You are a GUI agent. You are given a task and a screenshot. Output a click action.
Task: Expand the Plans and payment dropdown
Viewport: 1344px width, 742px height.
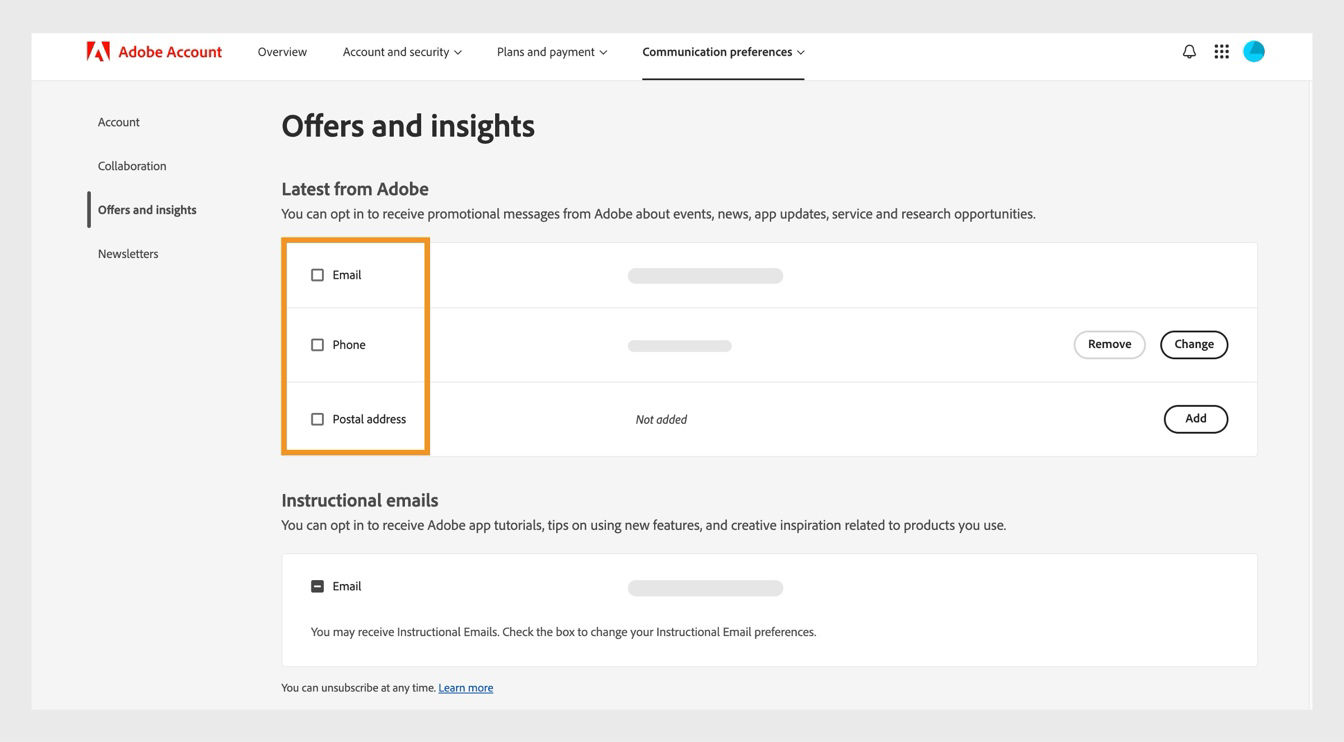[550, 51]
